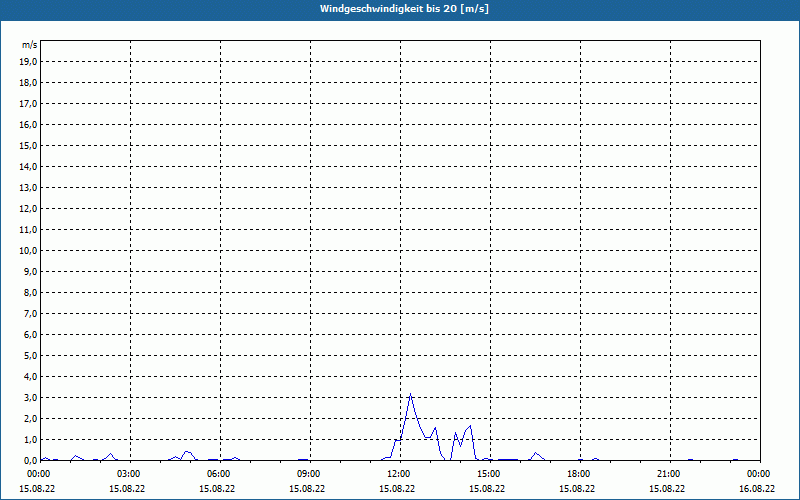Select the '09:00' time label
The image size is (800, 500).
[310, 474]
